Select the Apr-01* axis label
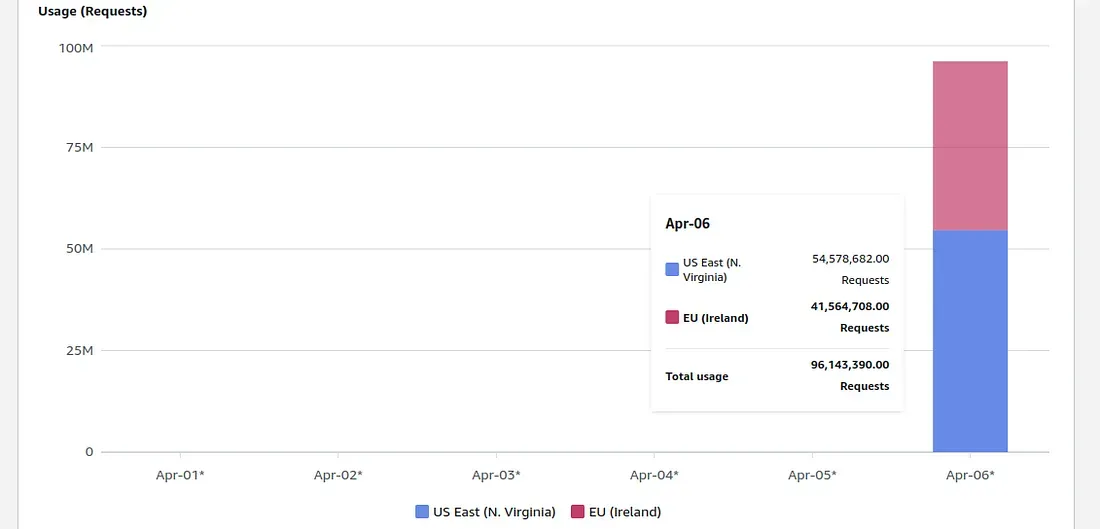This screenshot has height=529, width=1100. pyautogui.click(x=180, y=475)
